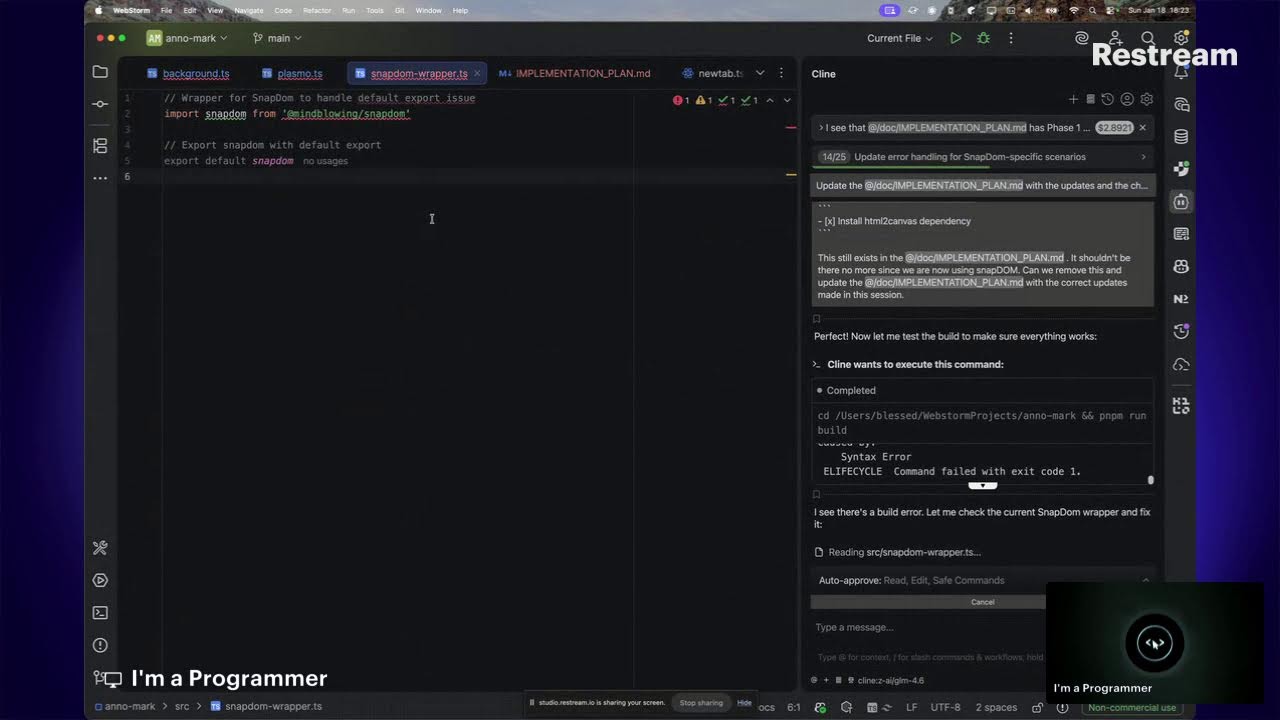Open Search Everywhere magnifier icon

[1148, 38]
